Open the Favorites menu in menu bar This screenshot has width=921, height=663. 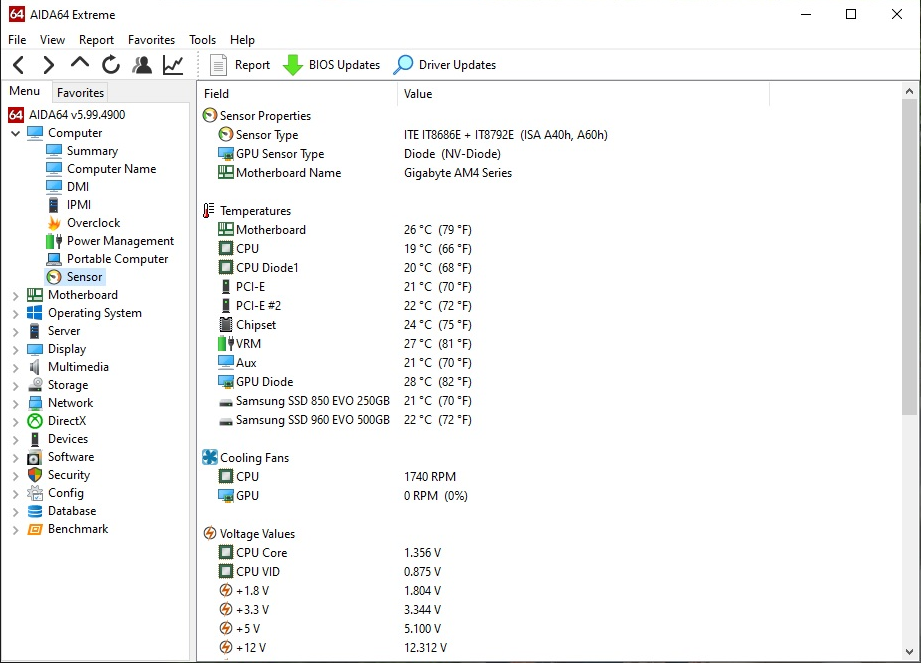click(x=151, y=40)
